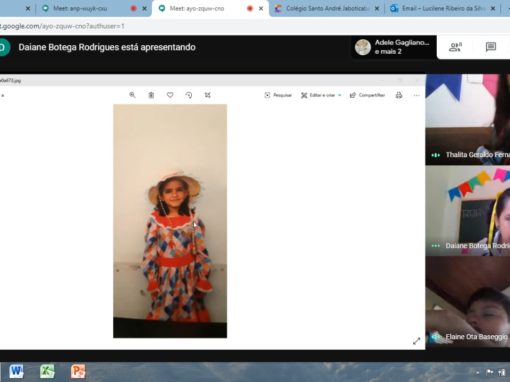Select the crop tool icon

click(207, 95)
